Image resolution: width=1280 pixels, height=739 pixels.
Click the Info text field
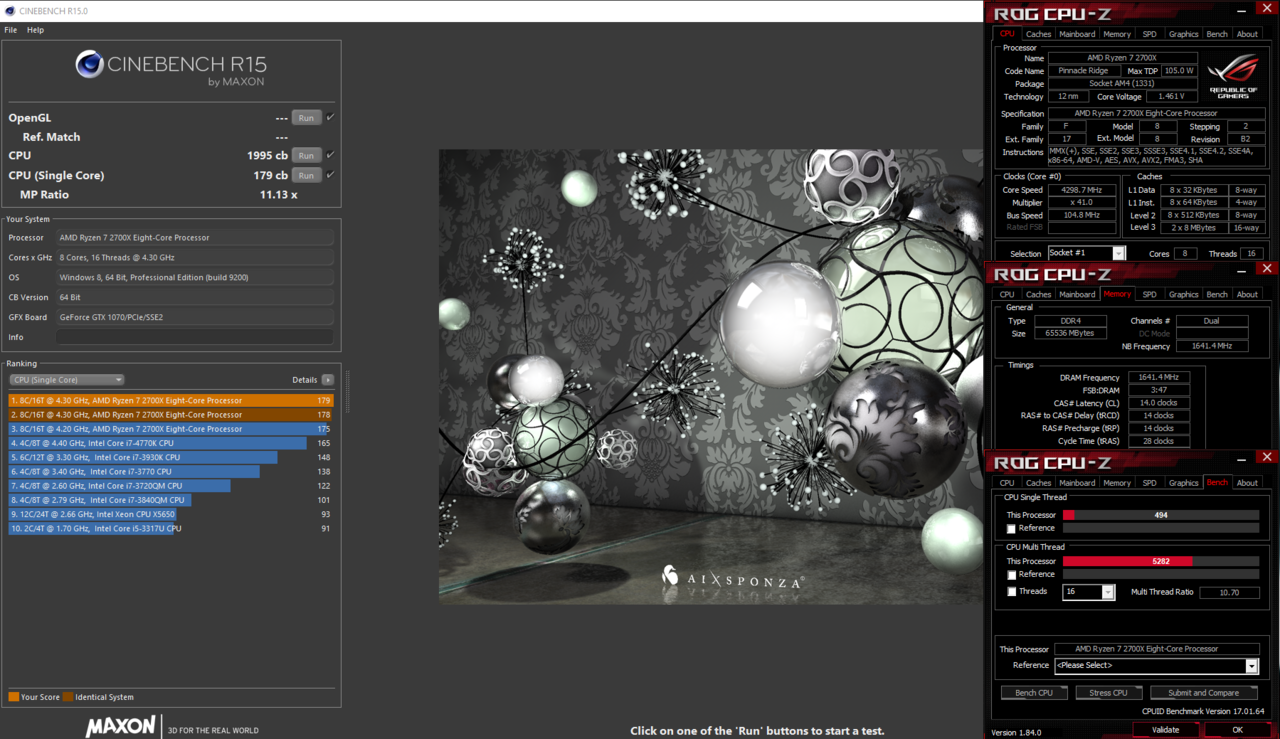(195, 337)
